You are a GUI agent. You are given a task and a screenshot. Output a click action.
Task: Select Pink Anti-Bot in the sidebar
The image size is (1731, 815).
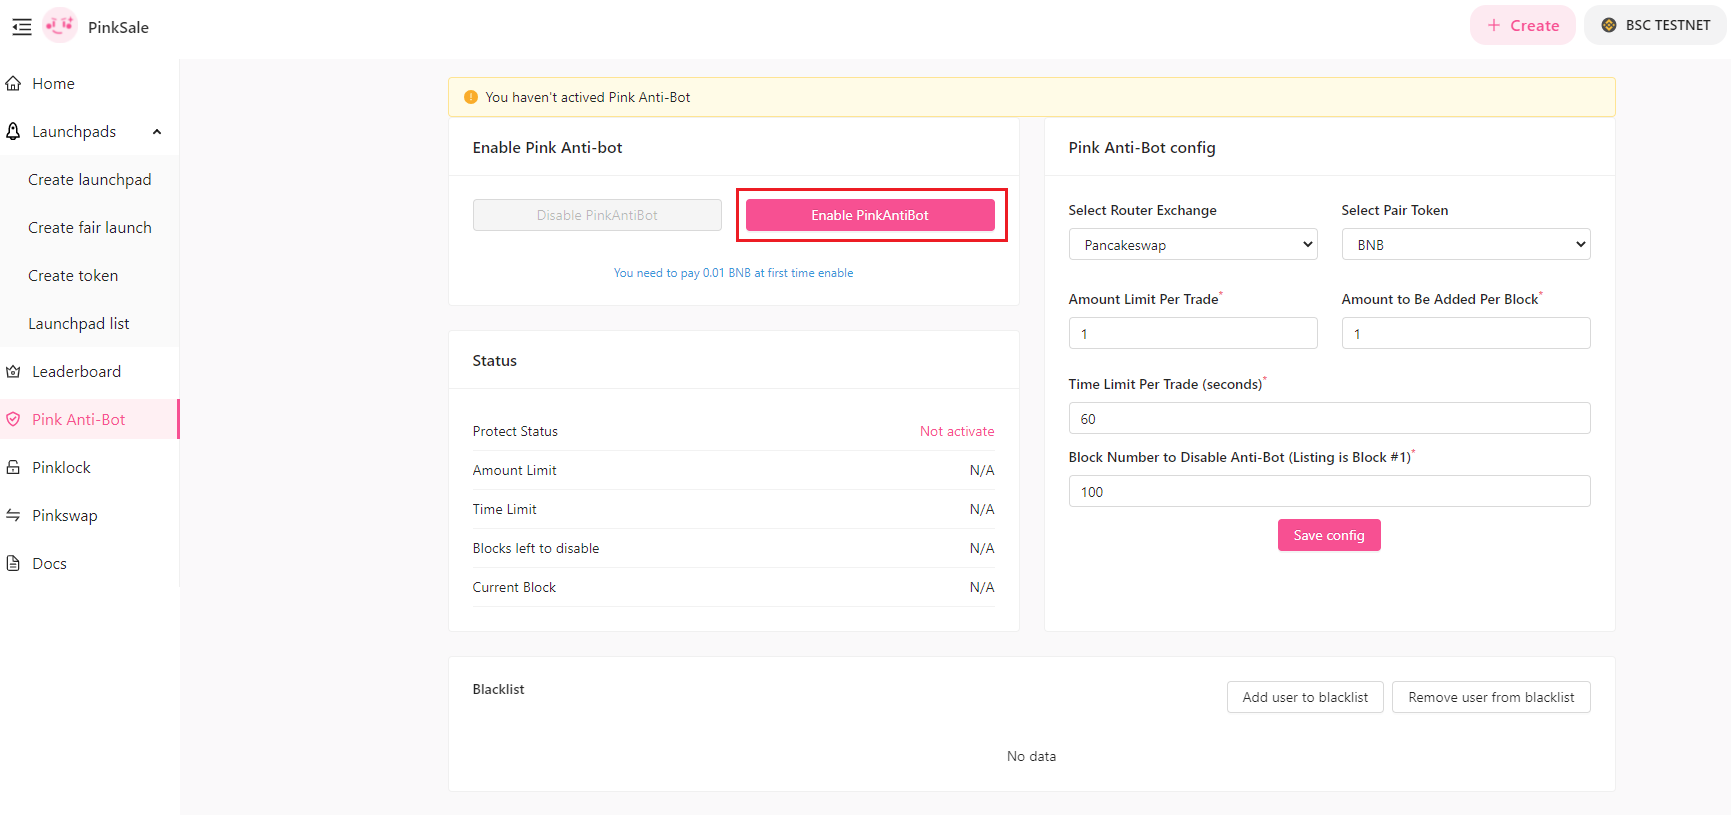coord(89,419)
